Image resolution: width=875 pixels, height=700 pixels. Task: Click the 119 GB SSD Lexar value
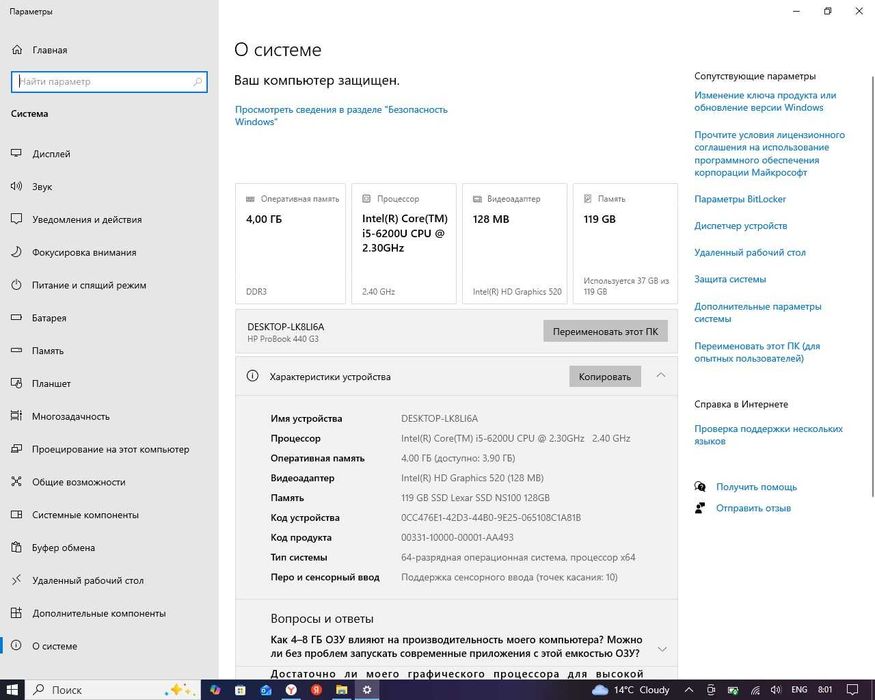tap(475, 498)
